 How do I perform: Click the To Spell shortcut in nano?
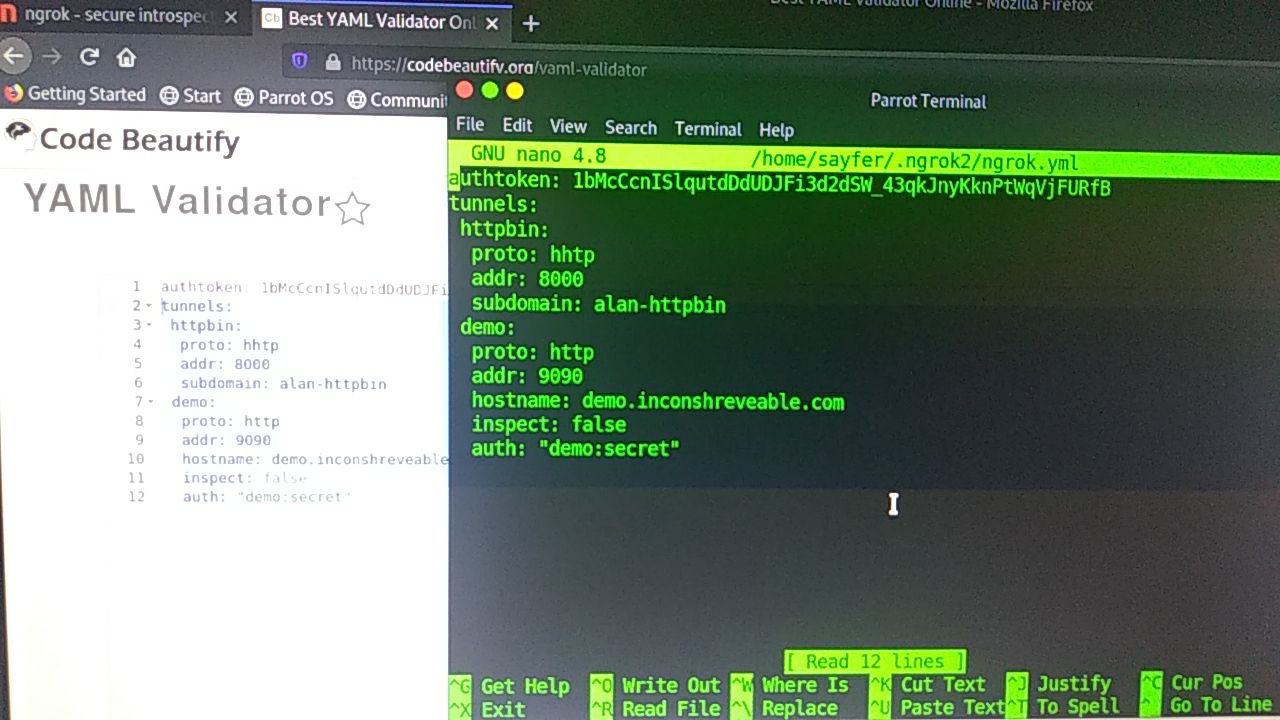pyautogui.click(x=1063, y=706)
